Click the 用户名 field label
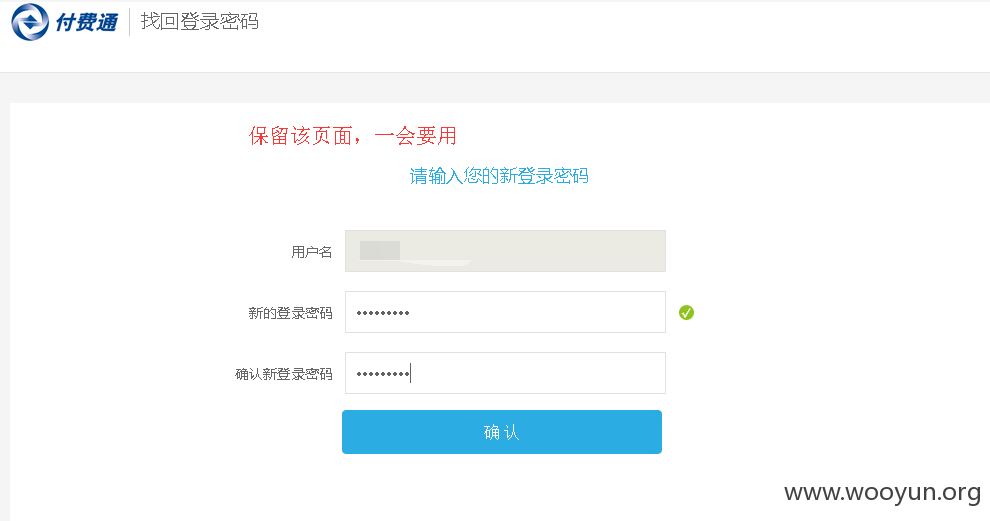The height and width of the screenshot is (521, 990). tap(311, 252)
